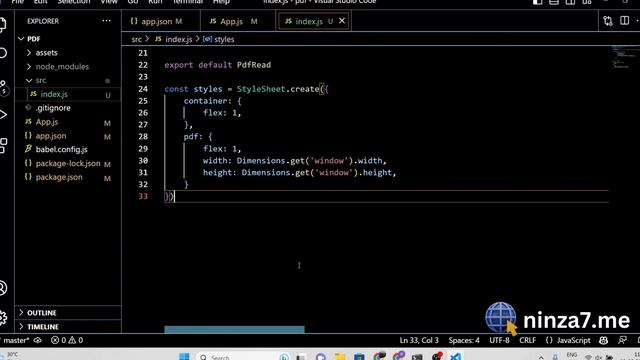The height and width of the screenshot is (360, 640).
Task: Open the Manage gear menu
Action: (x=3, y=317)
